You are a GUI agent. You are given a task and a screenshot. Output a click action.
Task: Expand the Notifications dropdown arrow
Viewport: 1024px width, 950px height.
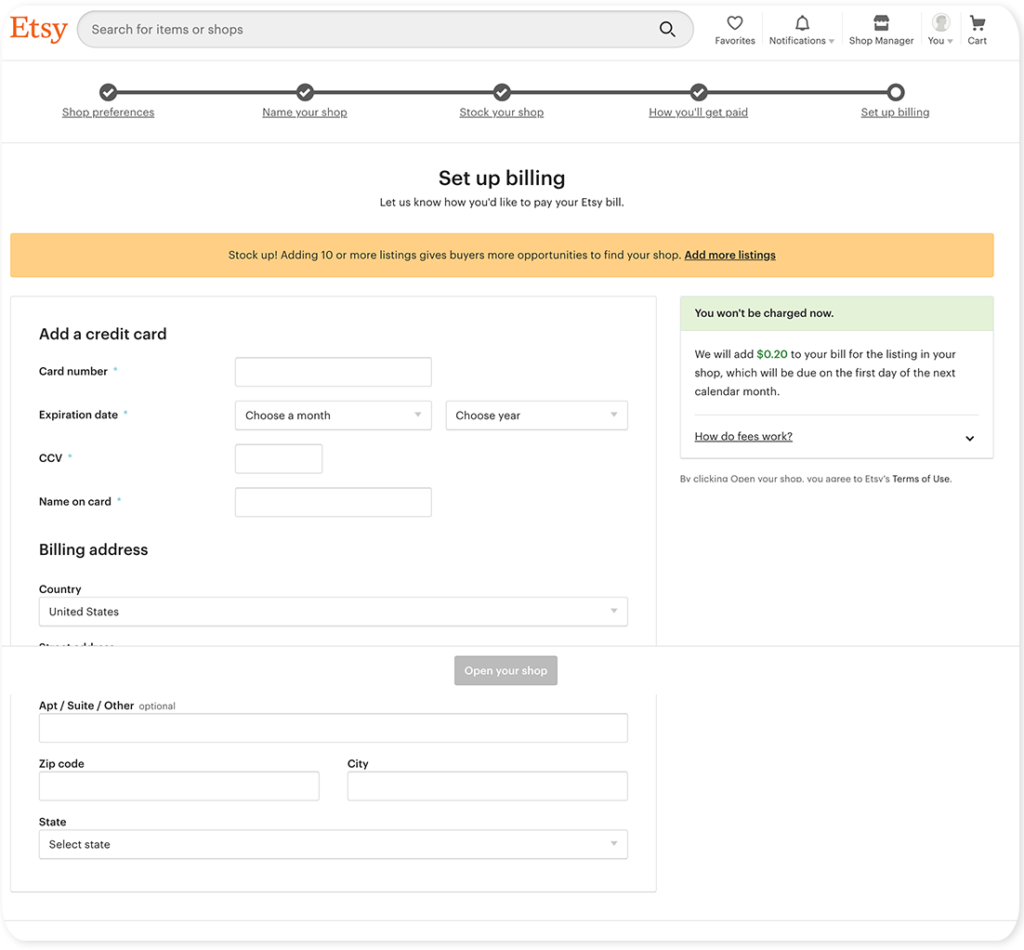pos(831,41)
